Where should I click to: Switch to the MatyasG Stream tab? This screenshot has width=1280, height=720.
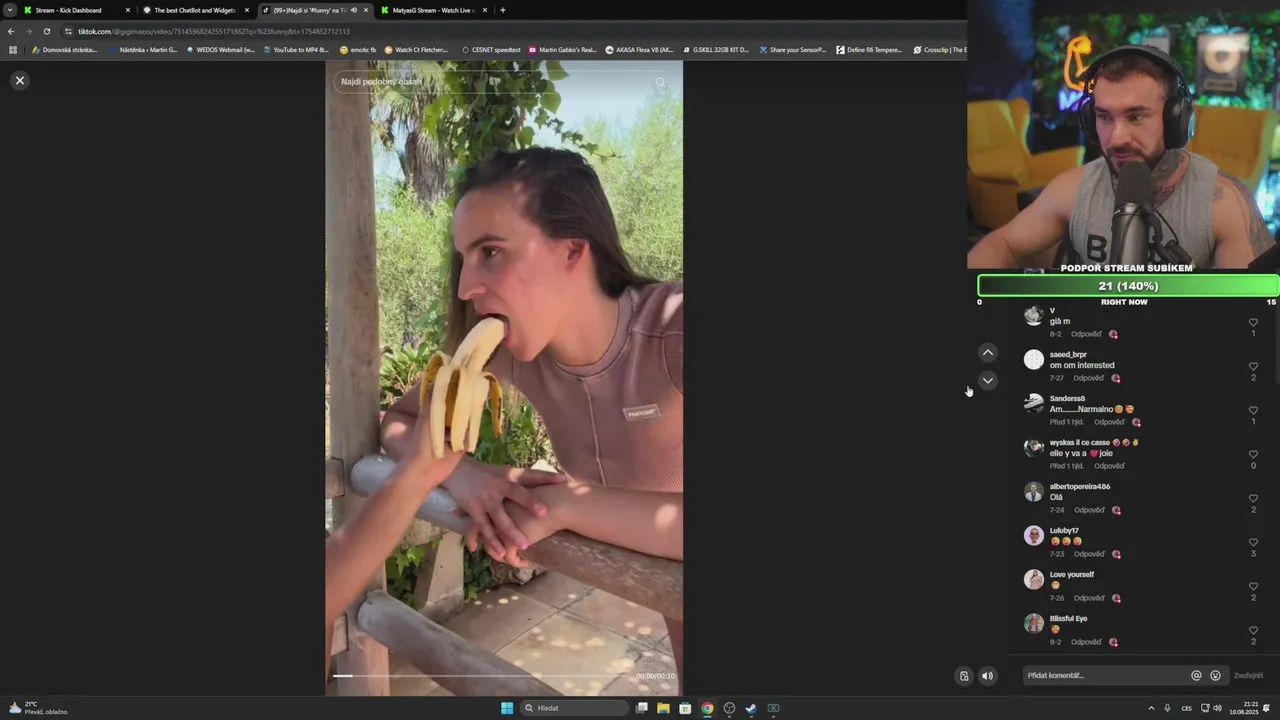click(434, 10)
